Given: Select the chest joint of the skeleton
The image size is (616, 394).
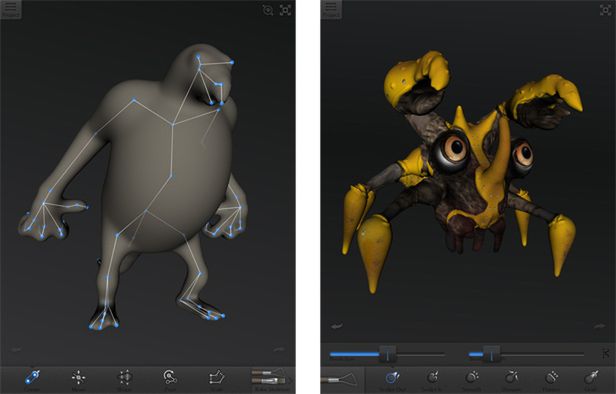Looking at the screenshot, I should (x=173, y=125).
